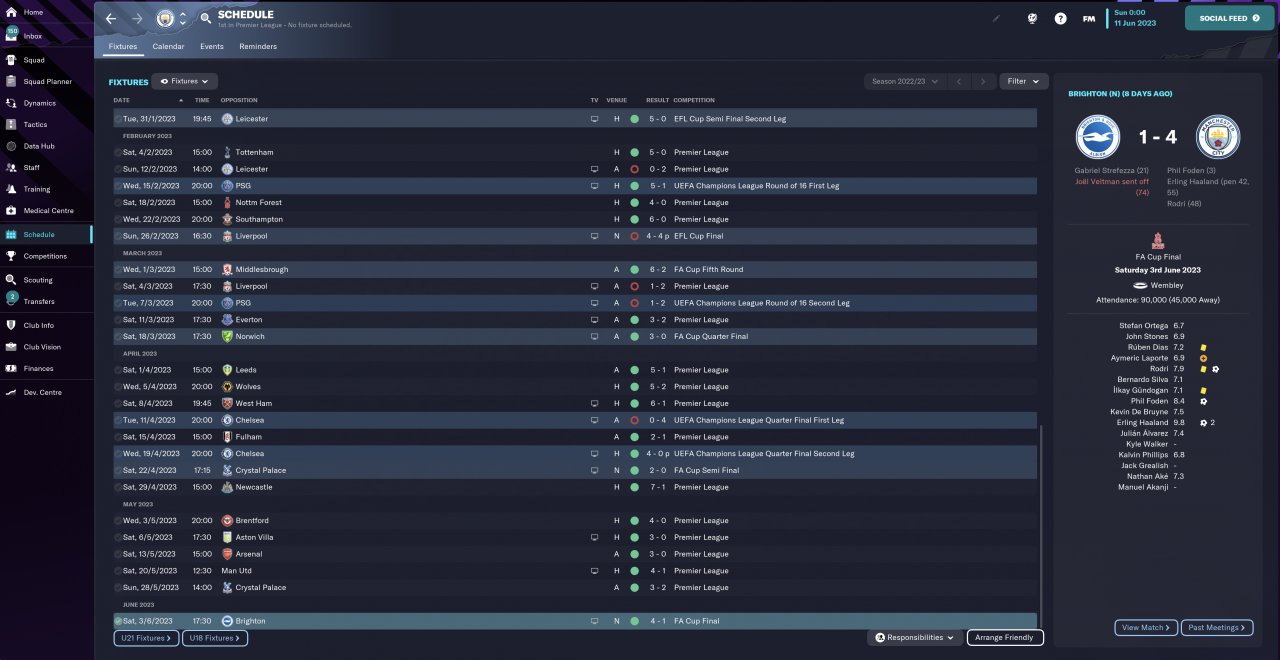Click the Arrange Friendly button
Image resolution: width=1280 pixels, height=660 pixels.
[x=1005, y=637]
